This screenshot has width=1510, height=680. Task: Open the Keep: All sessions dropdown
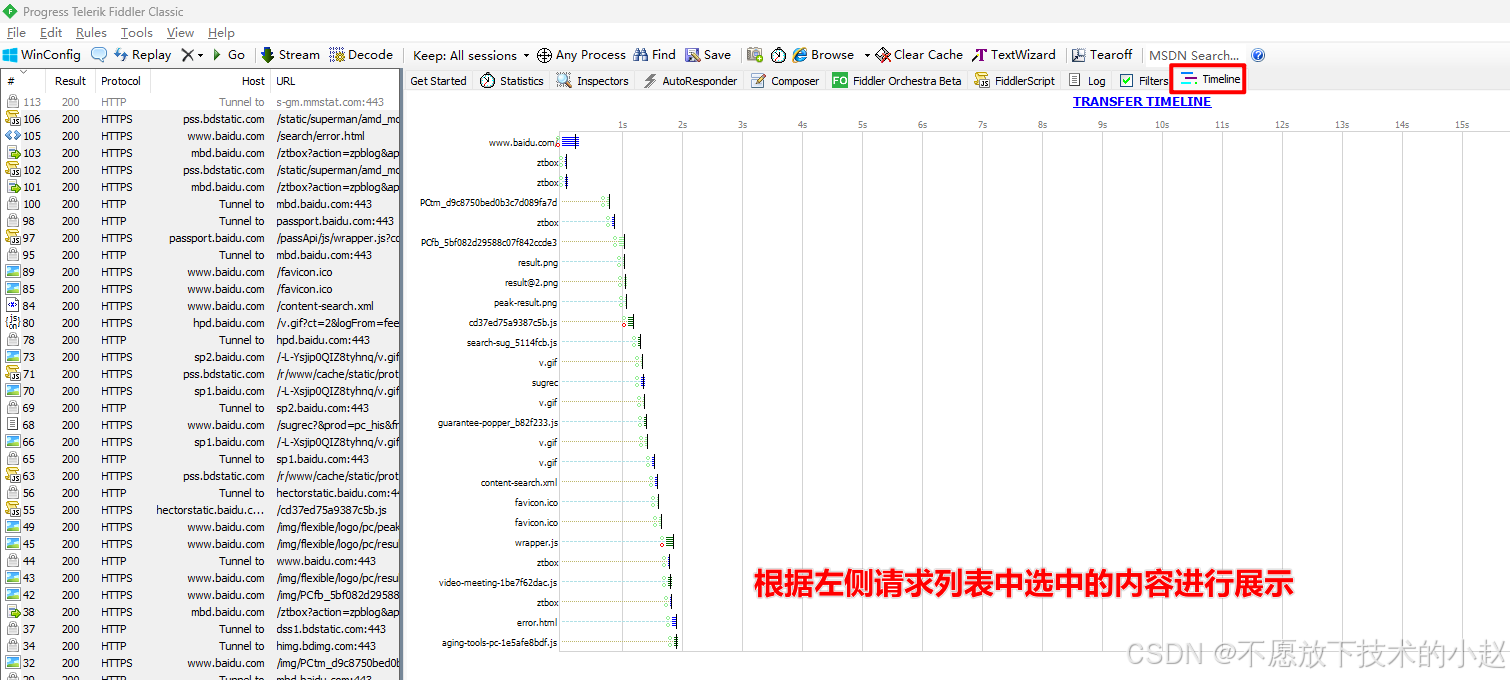point(471,55)
